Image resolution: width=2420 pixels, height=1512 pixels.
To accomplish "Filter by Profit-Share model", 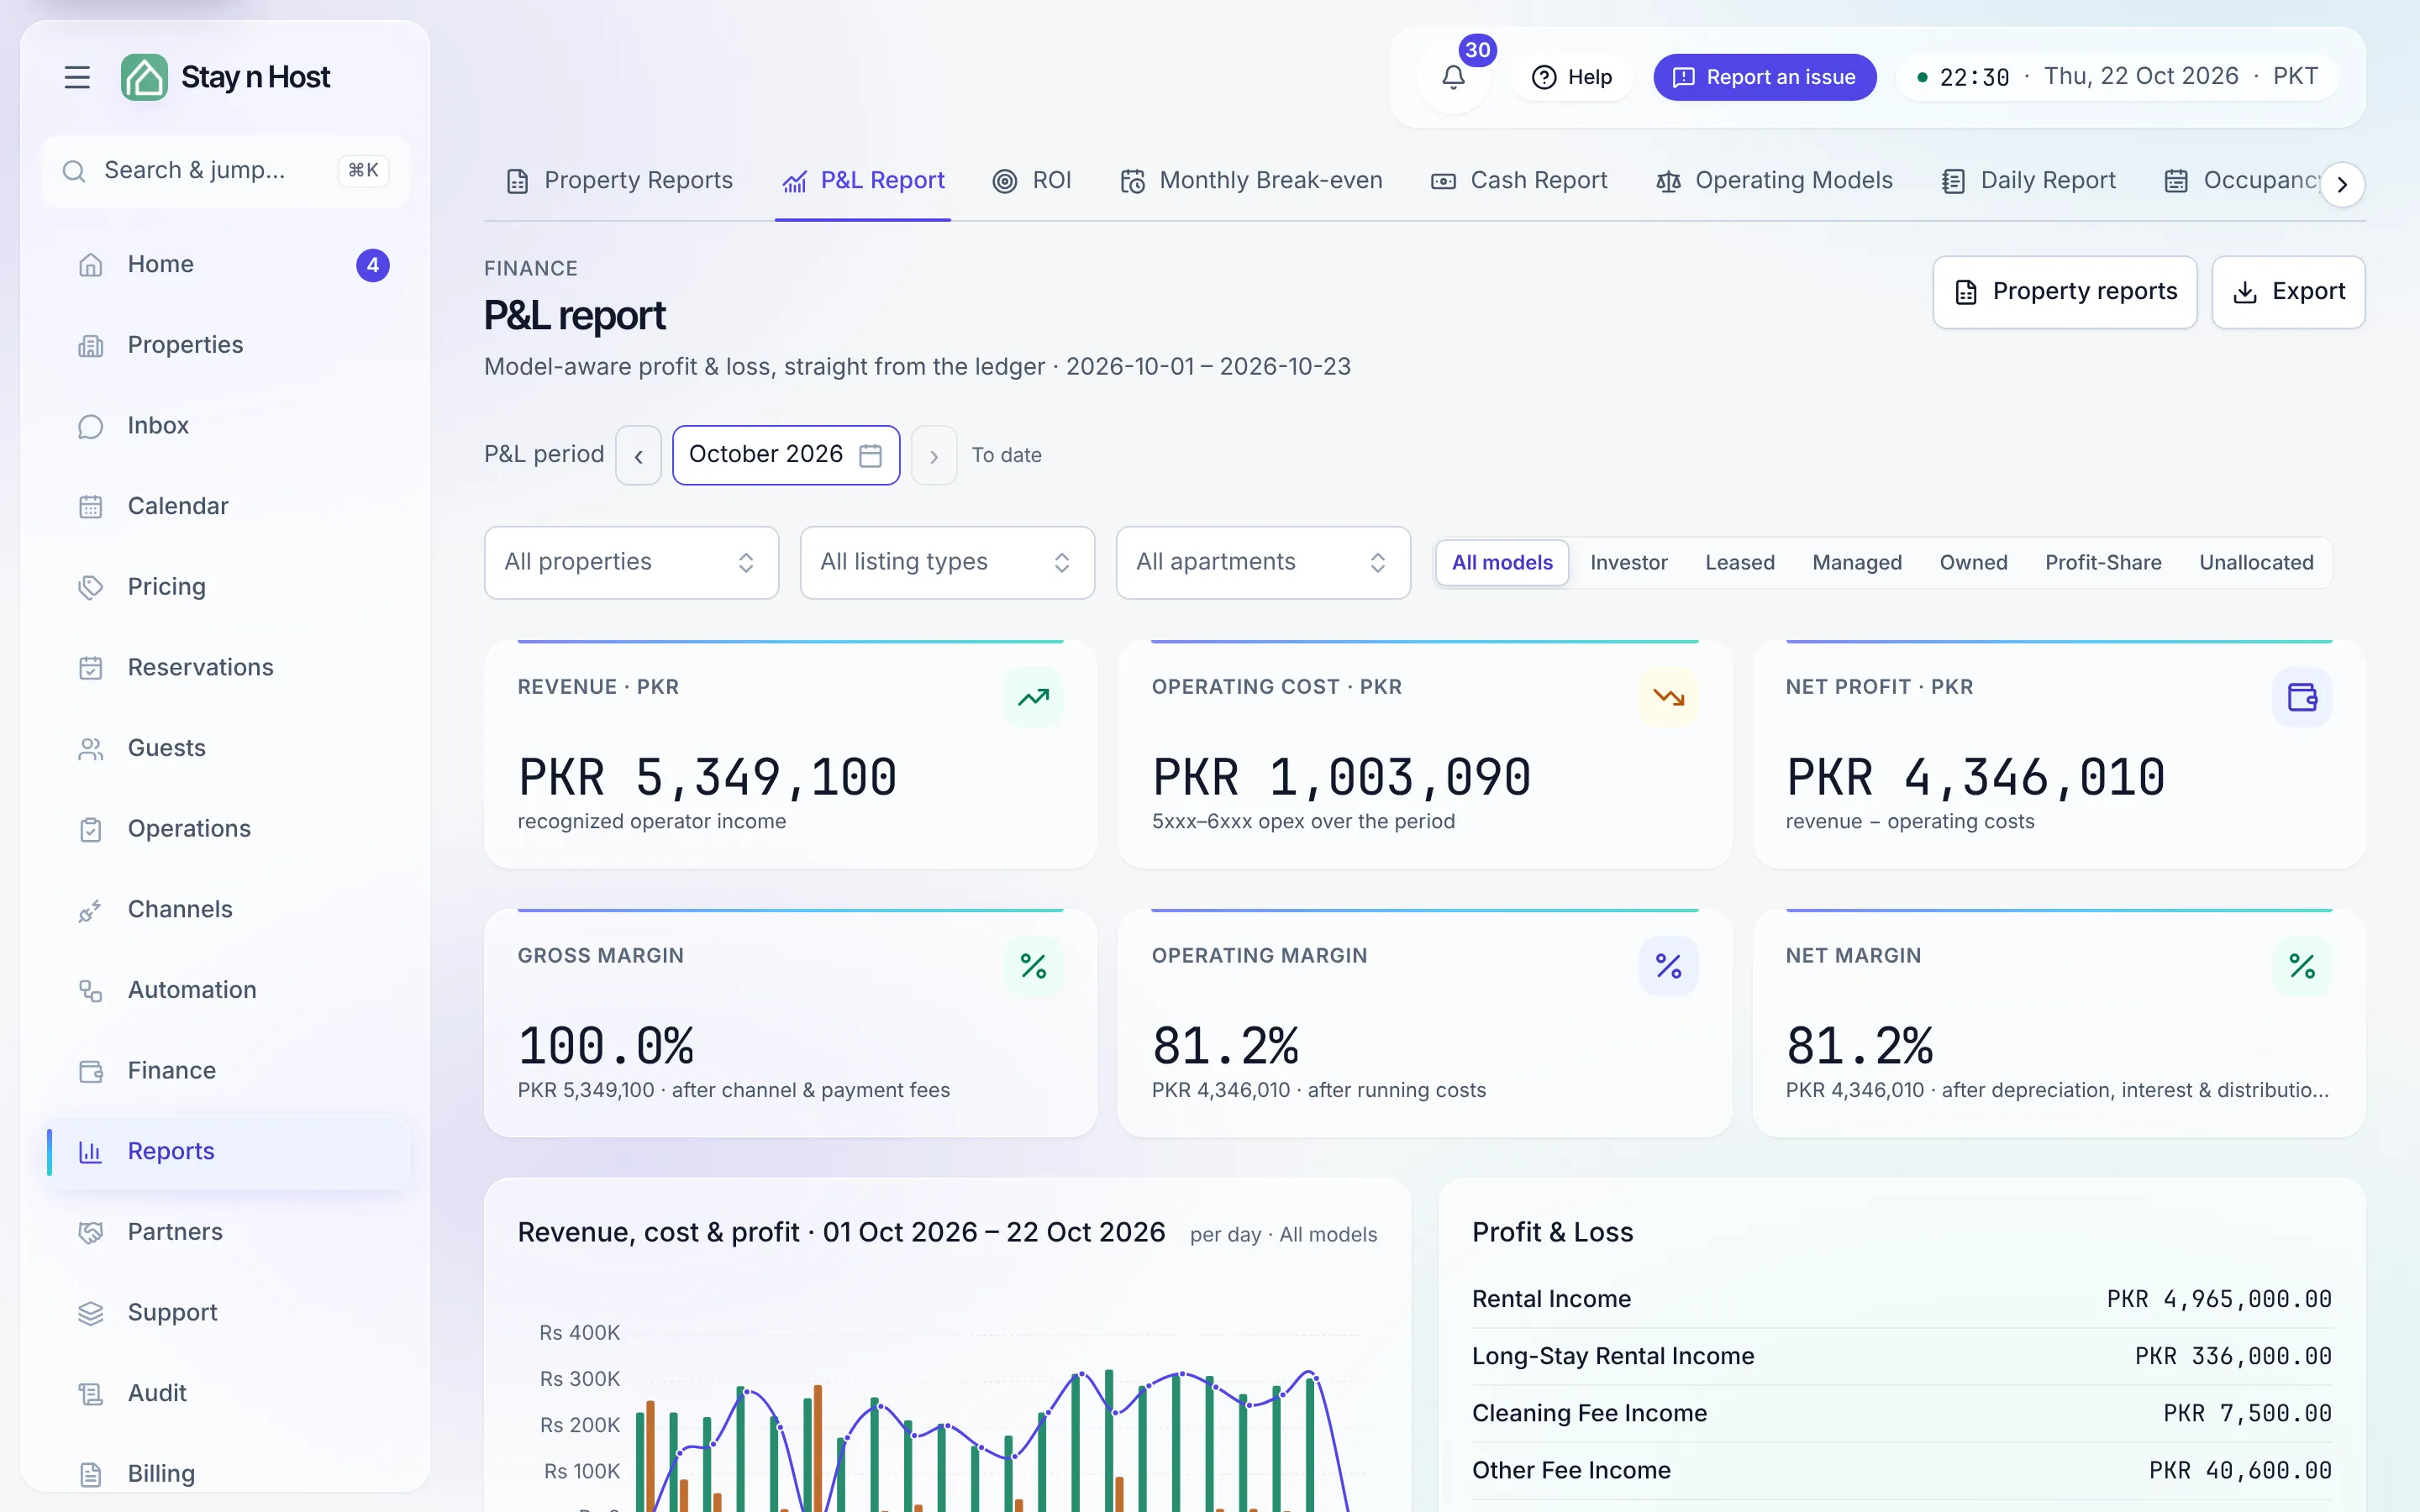I will point(2103,562).
